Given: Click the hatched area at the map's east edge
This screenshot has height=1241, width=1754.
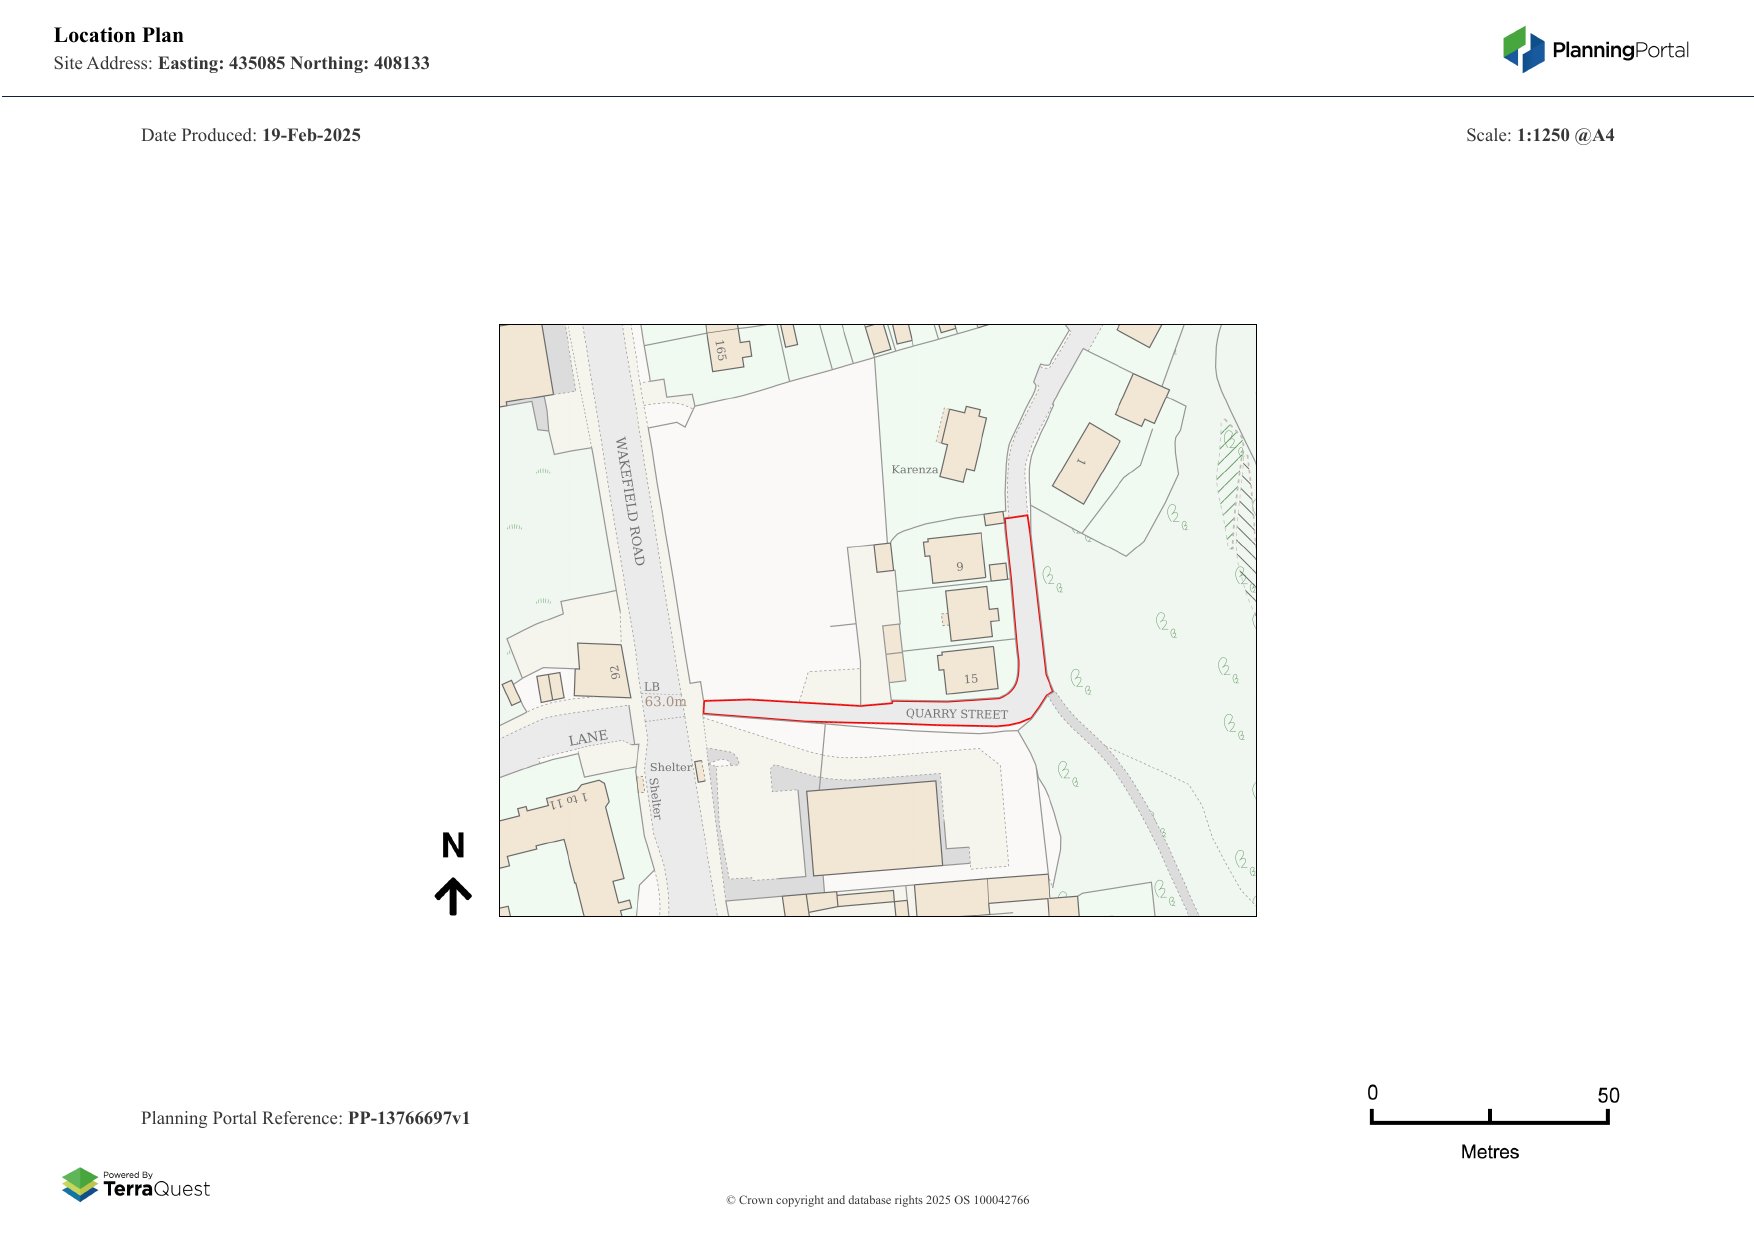Looking at the screenshot, I should (x=1236, y=500).
